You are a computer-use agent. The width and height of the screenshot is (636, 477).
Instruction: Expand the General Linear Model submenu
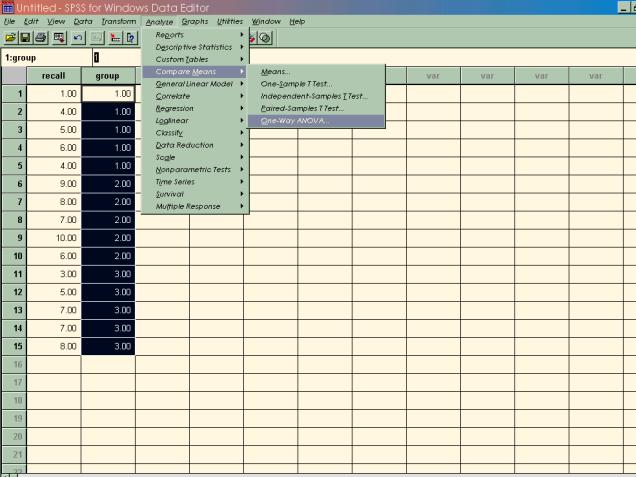[x=194, y=84]
